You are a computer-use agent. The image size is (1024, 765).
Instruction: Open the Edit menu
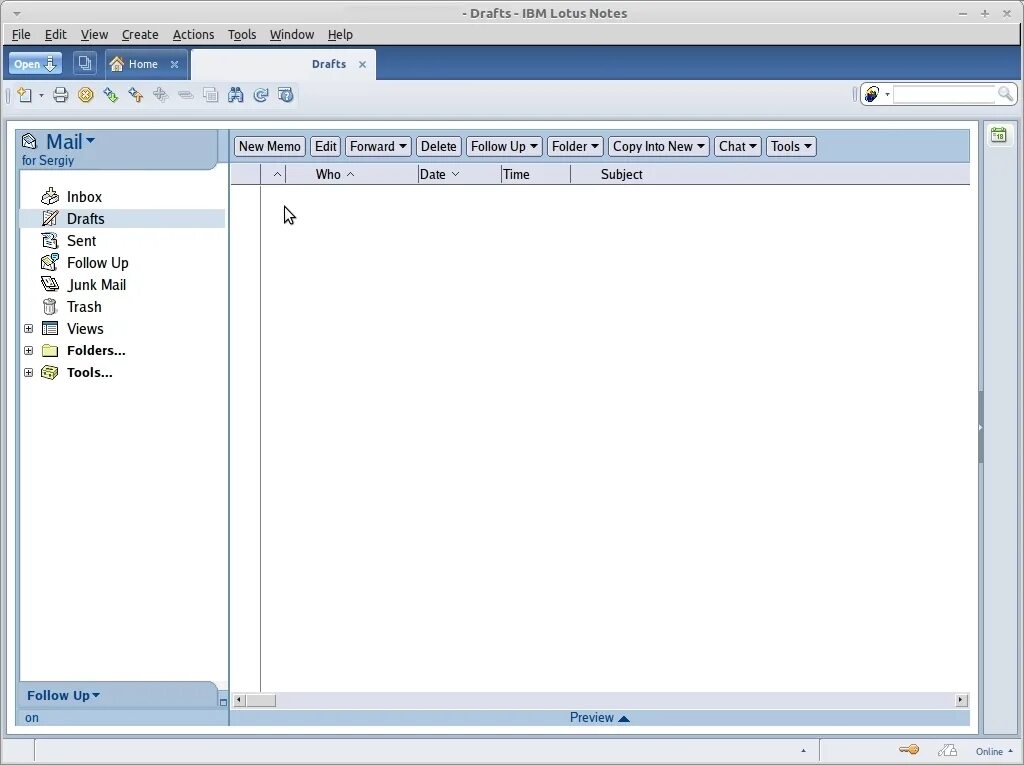[x=56, y=35]
